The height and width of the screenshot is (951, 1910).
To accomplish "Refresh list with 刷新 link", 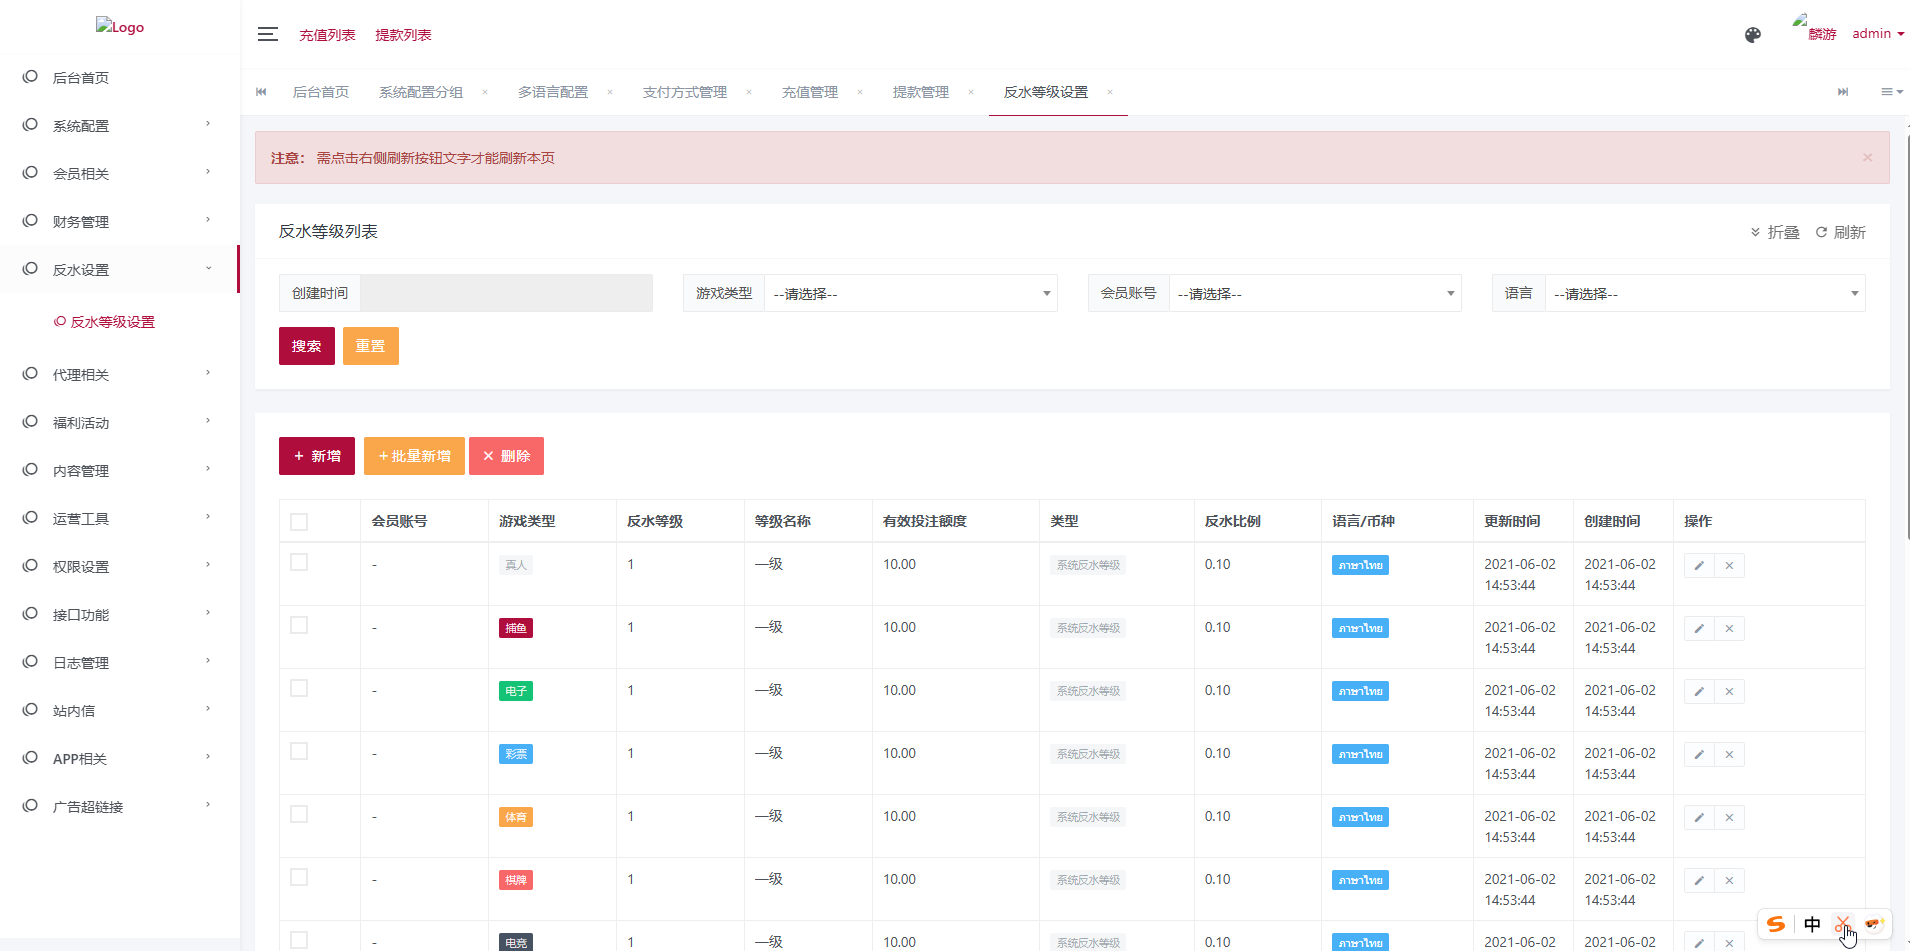I will 1841,232.
